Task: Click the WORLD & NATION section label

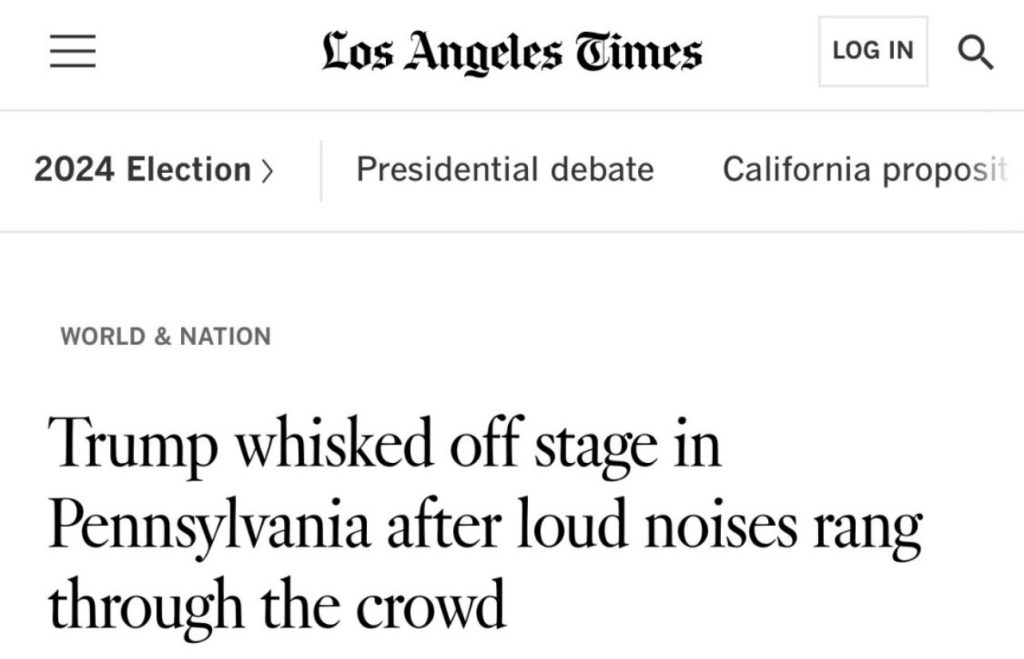Action: click(x=165, y=337)
